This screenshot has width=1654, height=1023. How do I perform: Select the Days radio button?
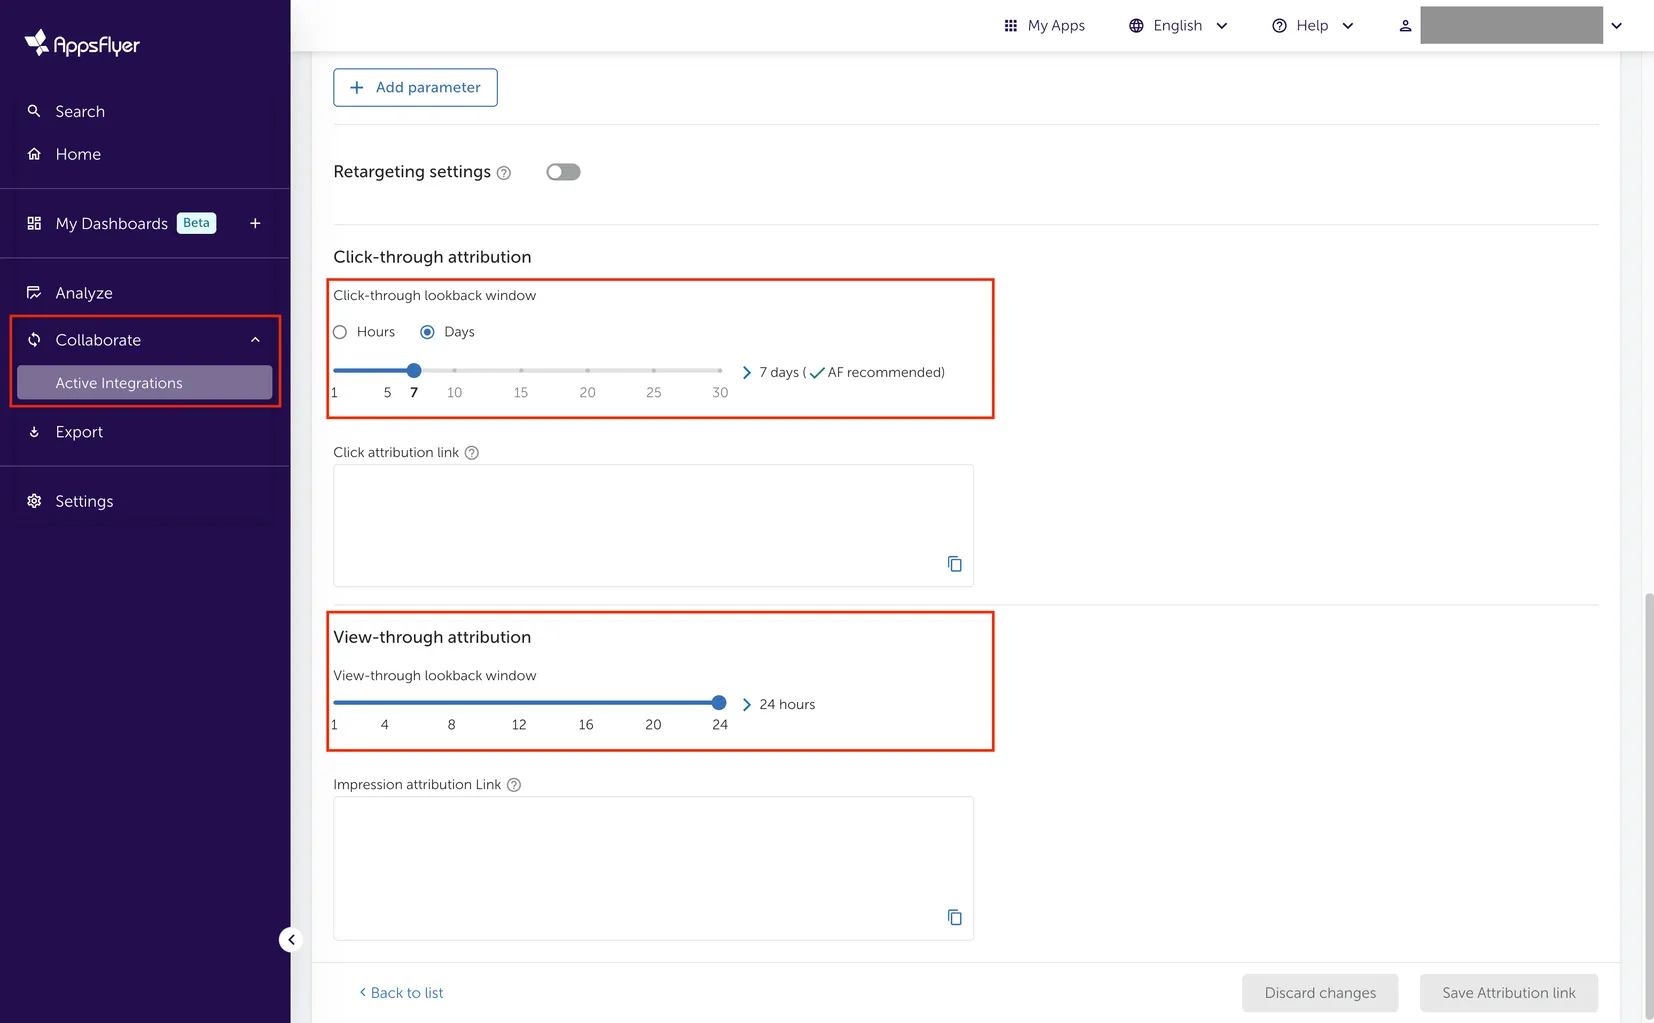tap(427, 331)
